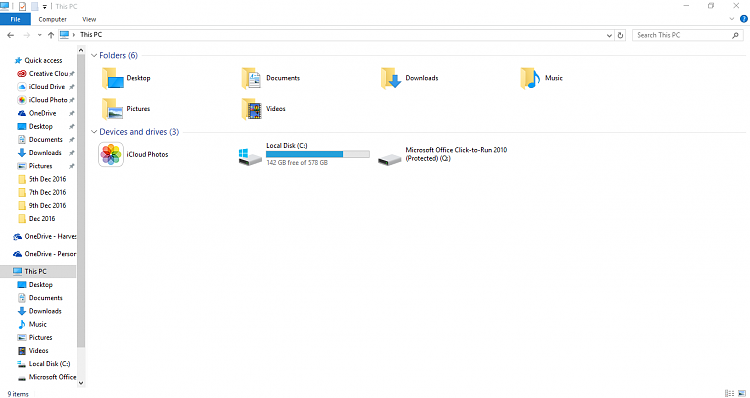Screen dimensions: 750x398
Task: Open the recent locations dropdown arrow
Action: [x=39, y=35]
